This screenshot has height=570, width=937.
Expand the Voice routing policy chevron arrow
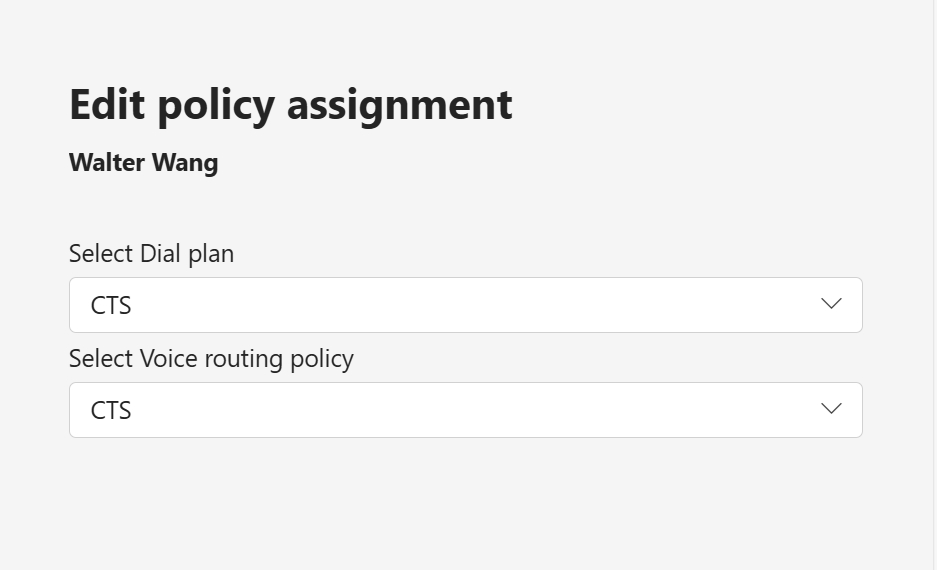pos(831,409)
